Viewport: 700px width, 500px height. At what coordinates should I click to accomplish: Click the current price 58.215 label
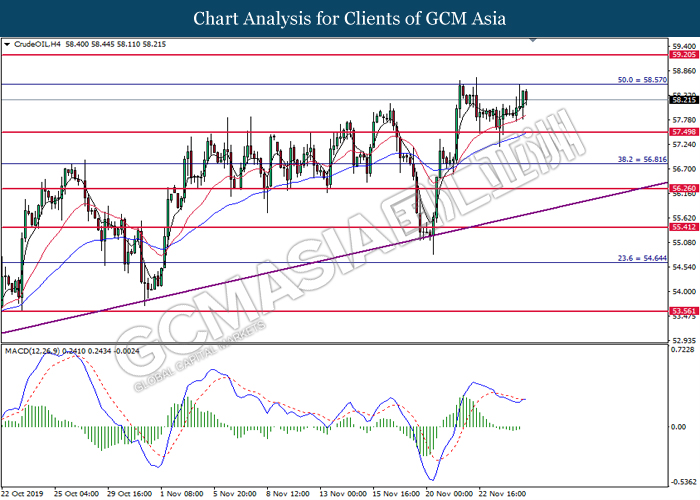(684, 100)
